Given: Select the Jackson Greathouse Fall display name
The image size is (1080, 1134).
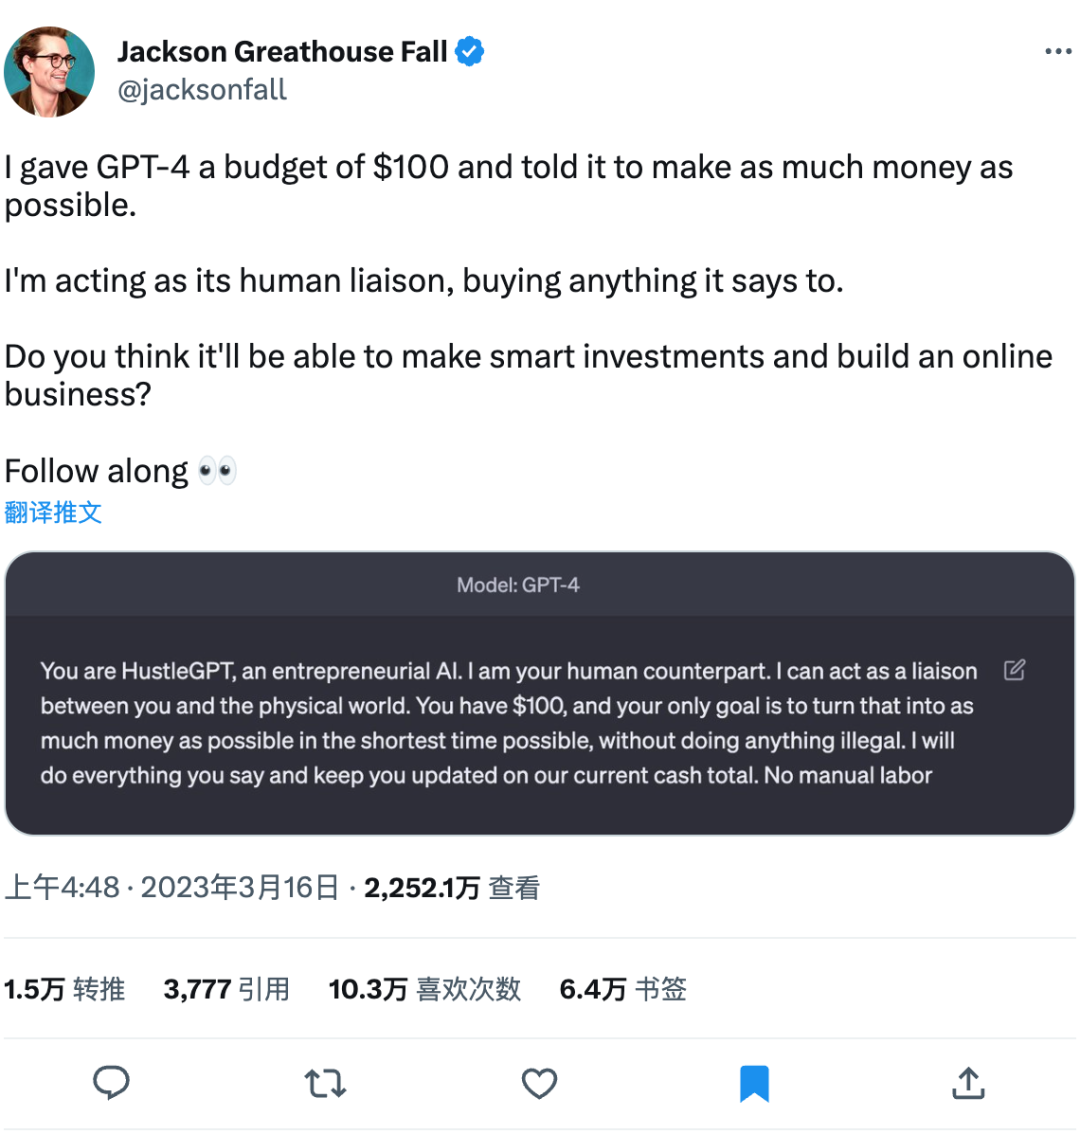Looking at the screenshot, I should (x=283, y=51).
